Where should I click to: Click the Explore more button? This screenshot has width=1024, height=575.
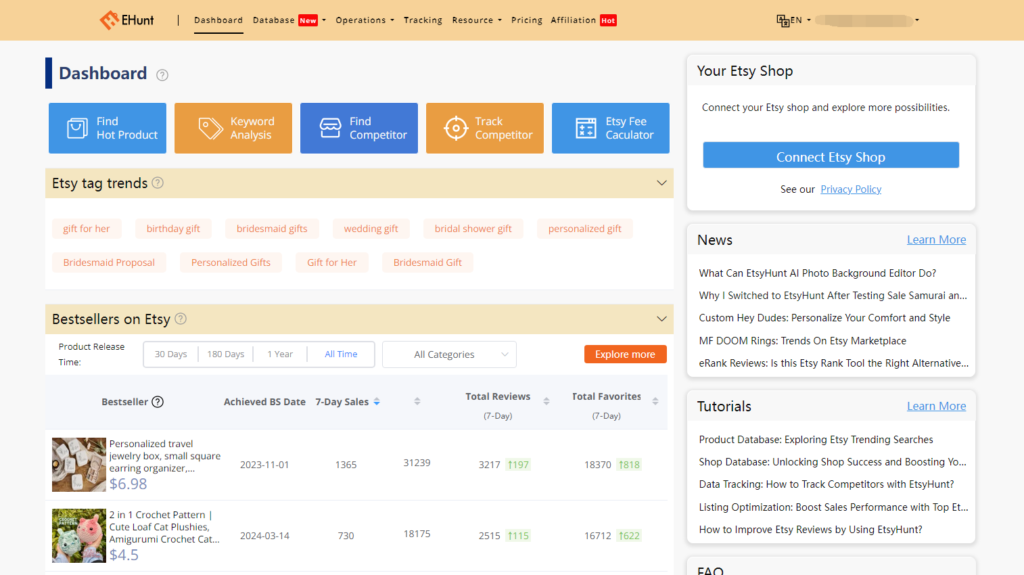point(625,354)
